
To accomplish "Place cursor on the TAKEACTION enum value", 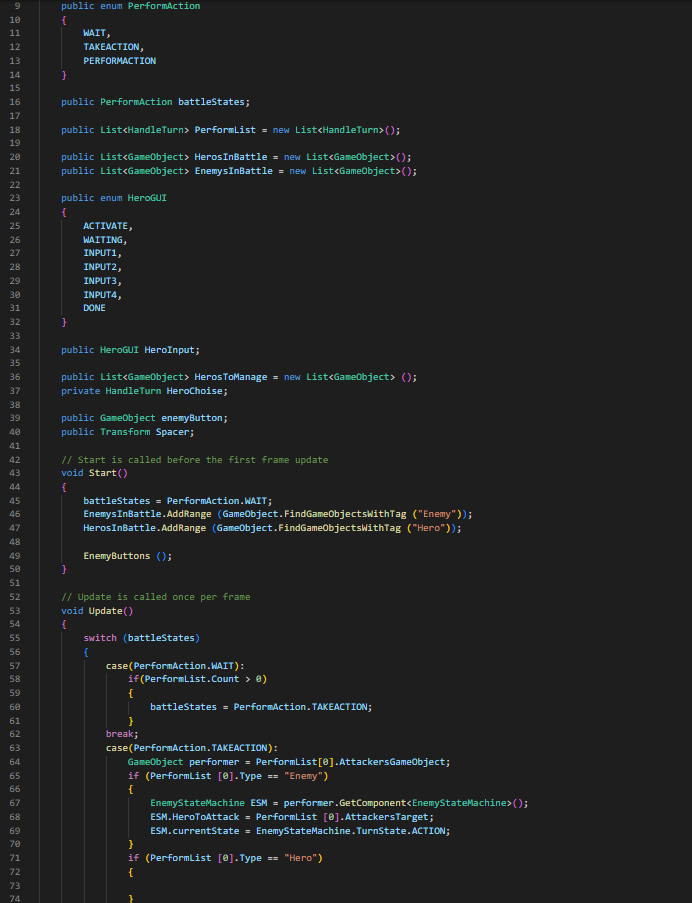I will [x=113, y=47].
